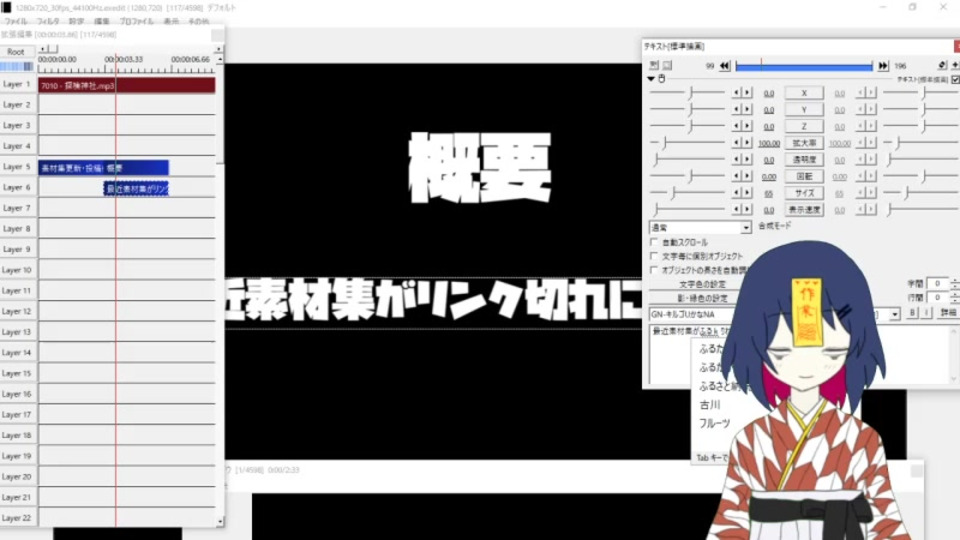Image resolution: width=960 pixels, height=540 pixels.
Task: Increase 行間 spacing with spinner
Action: (955, 294)
